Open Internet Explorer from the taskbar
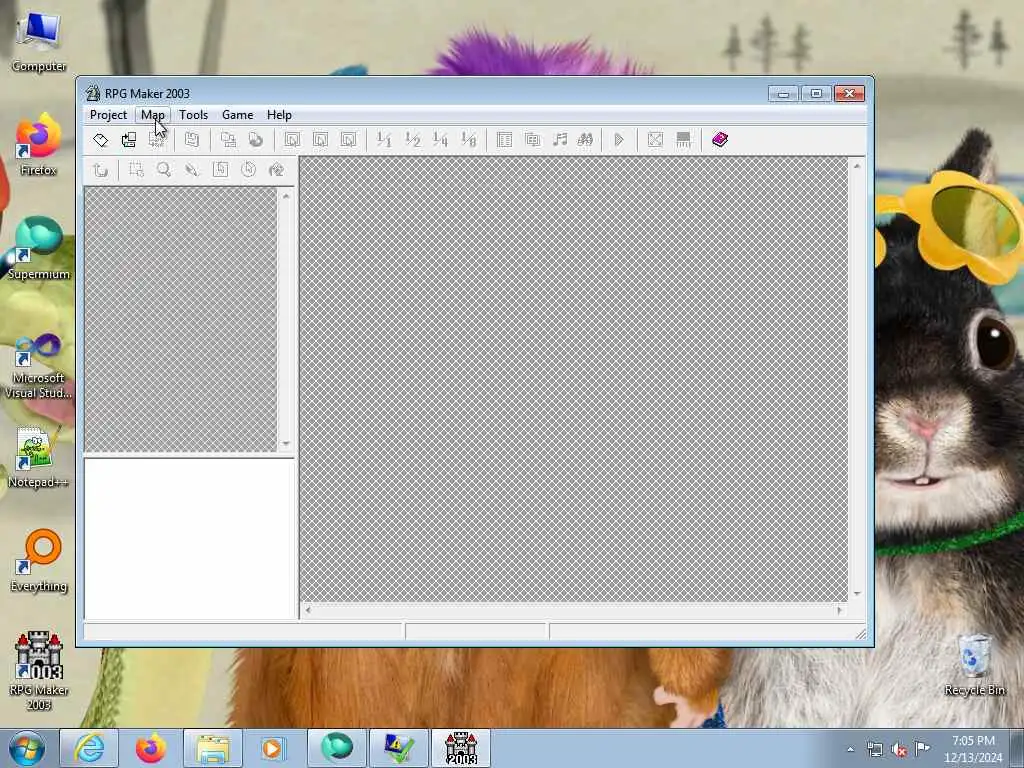The image size is (1024, 768). pyautogui.click(x=89, y=748)
